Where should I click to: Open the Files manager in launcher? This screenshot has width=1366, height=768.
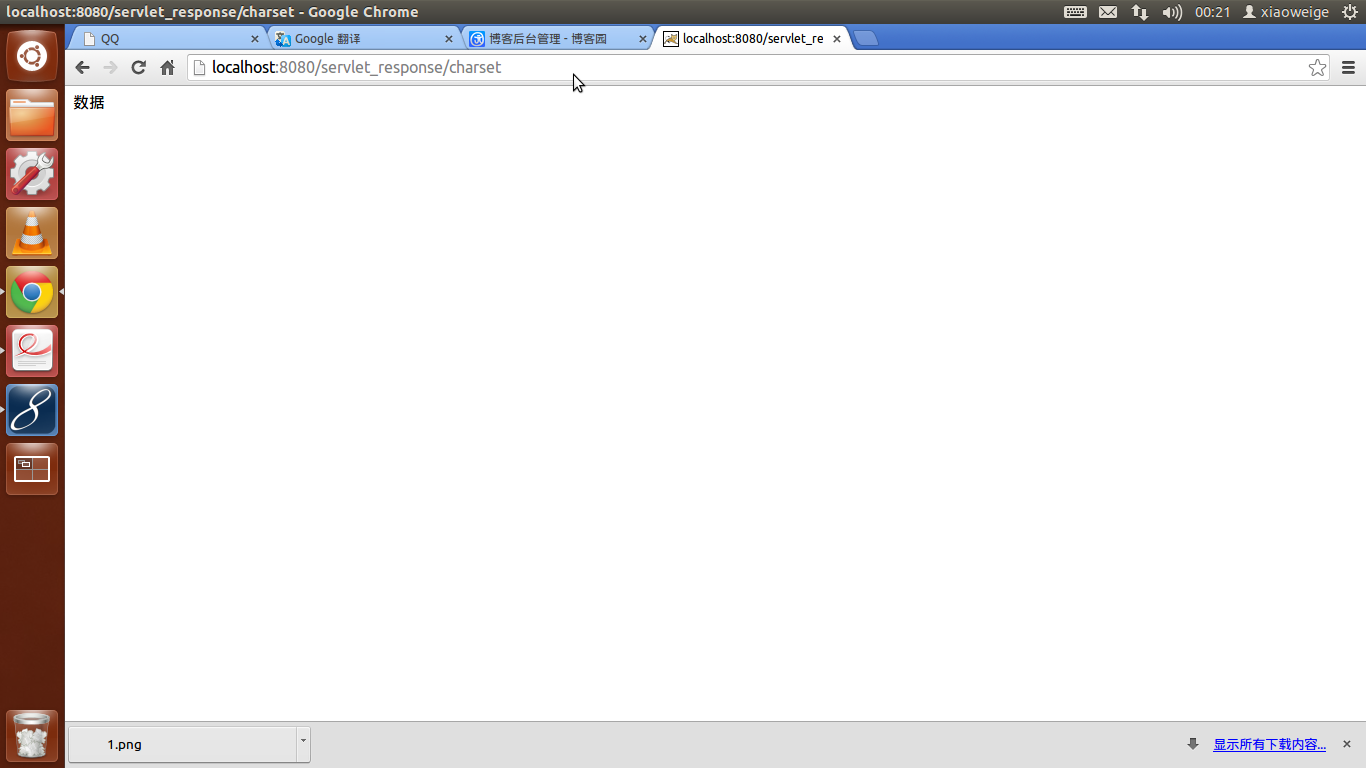click(32, 115)
